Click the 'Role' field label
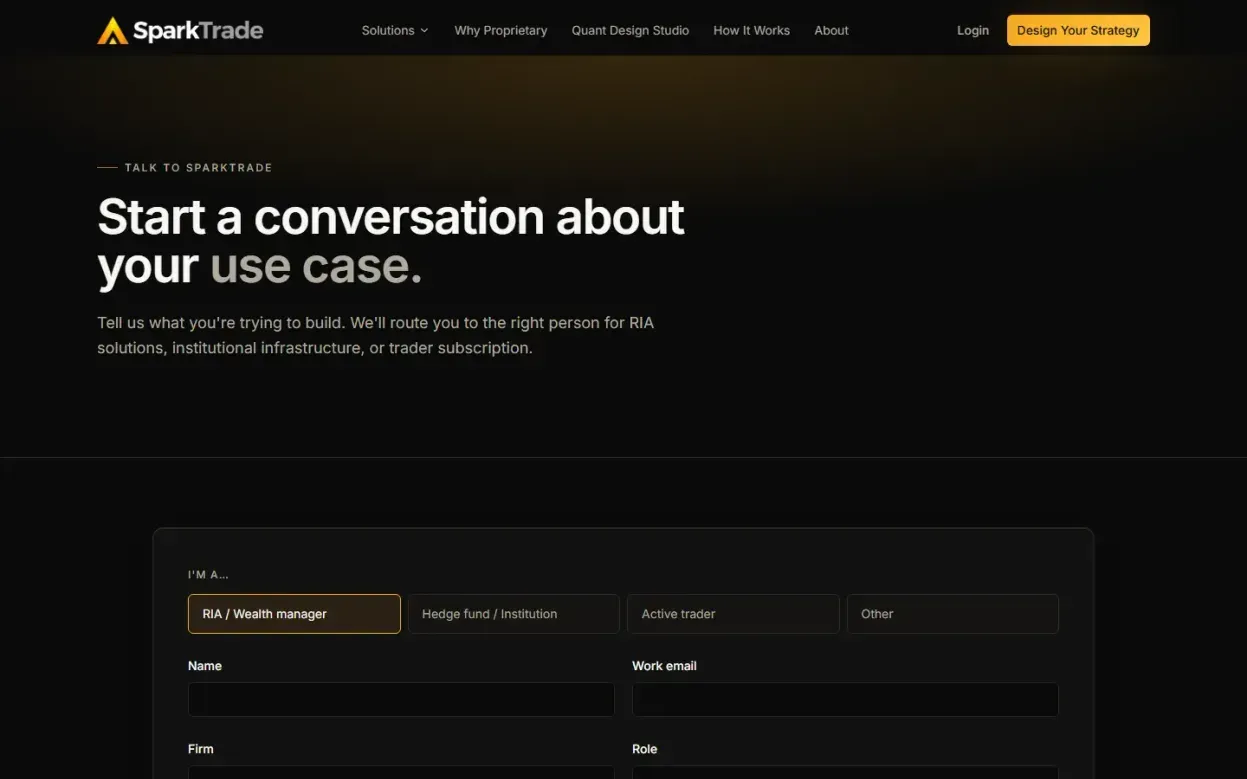1247x779 pixels. click(x=644, y=749)
